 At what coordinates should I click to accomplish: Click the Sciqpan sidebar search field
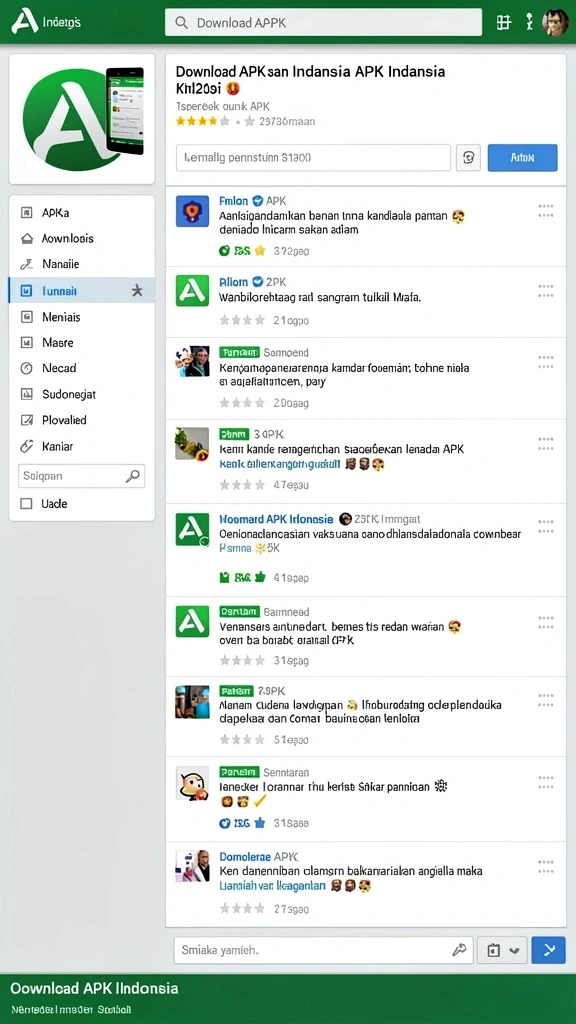[x=82, y=476]
